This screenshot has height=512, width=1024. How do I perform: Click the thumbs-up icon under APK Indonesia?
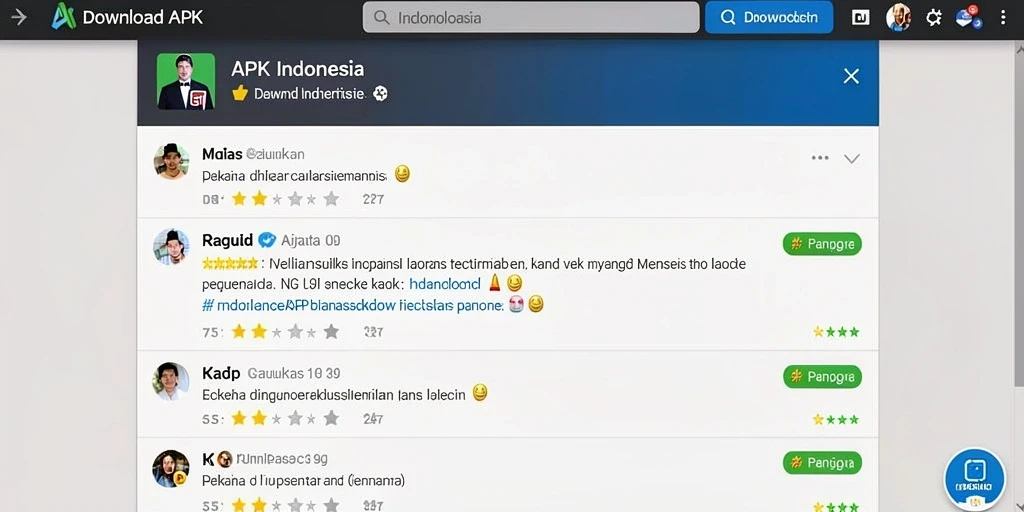point(240,93)
